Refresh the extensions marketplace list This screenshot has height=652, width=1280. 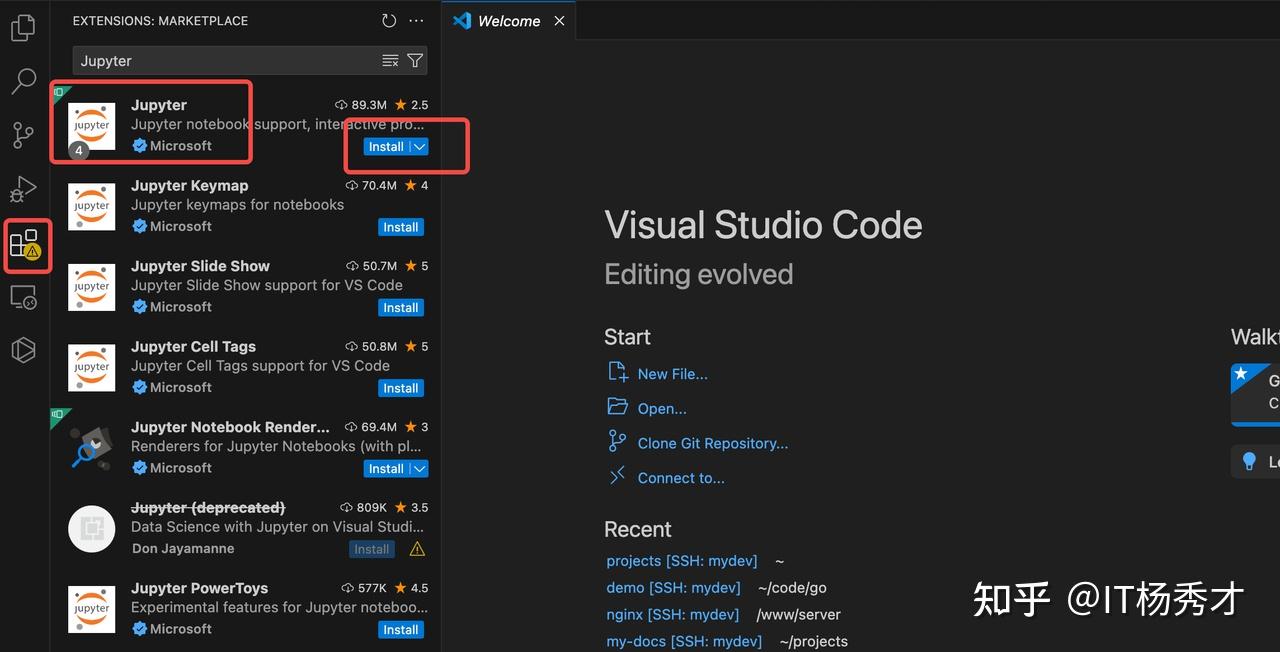[389, 21]
